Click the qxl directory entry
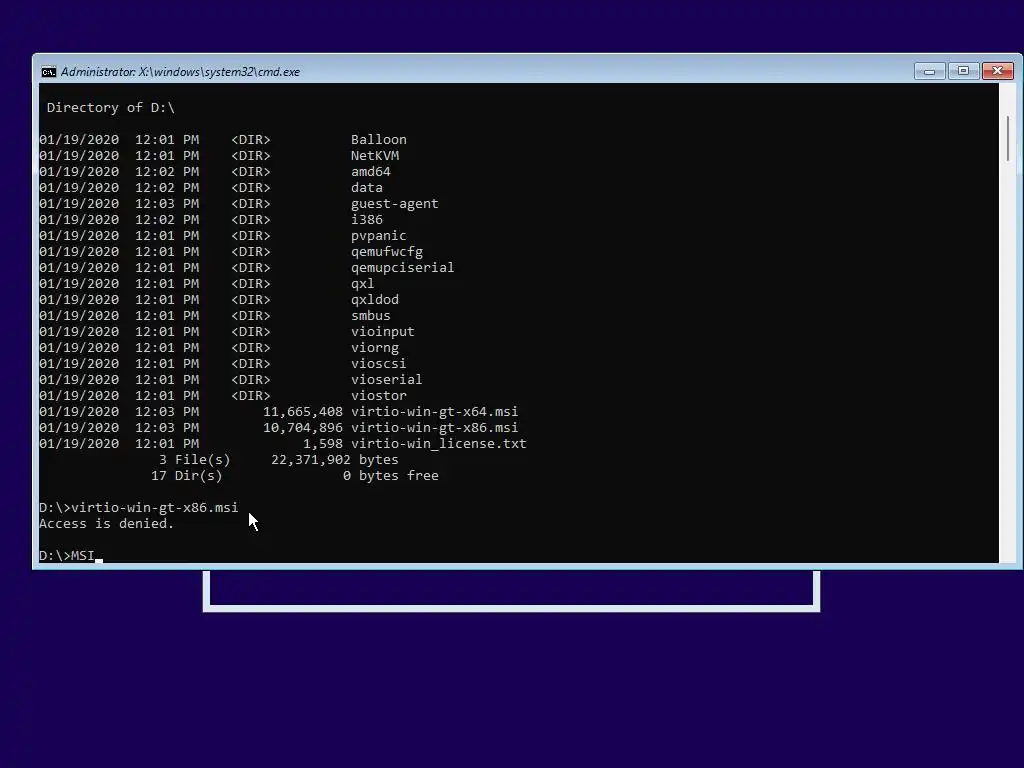Screen dimensions: 1024x768 [362, 283]
